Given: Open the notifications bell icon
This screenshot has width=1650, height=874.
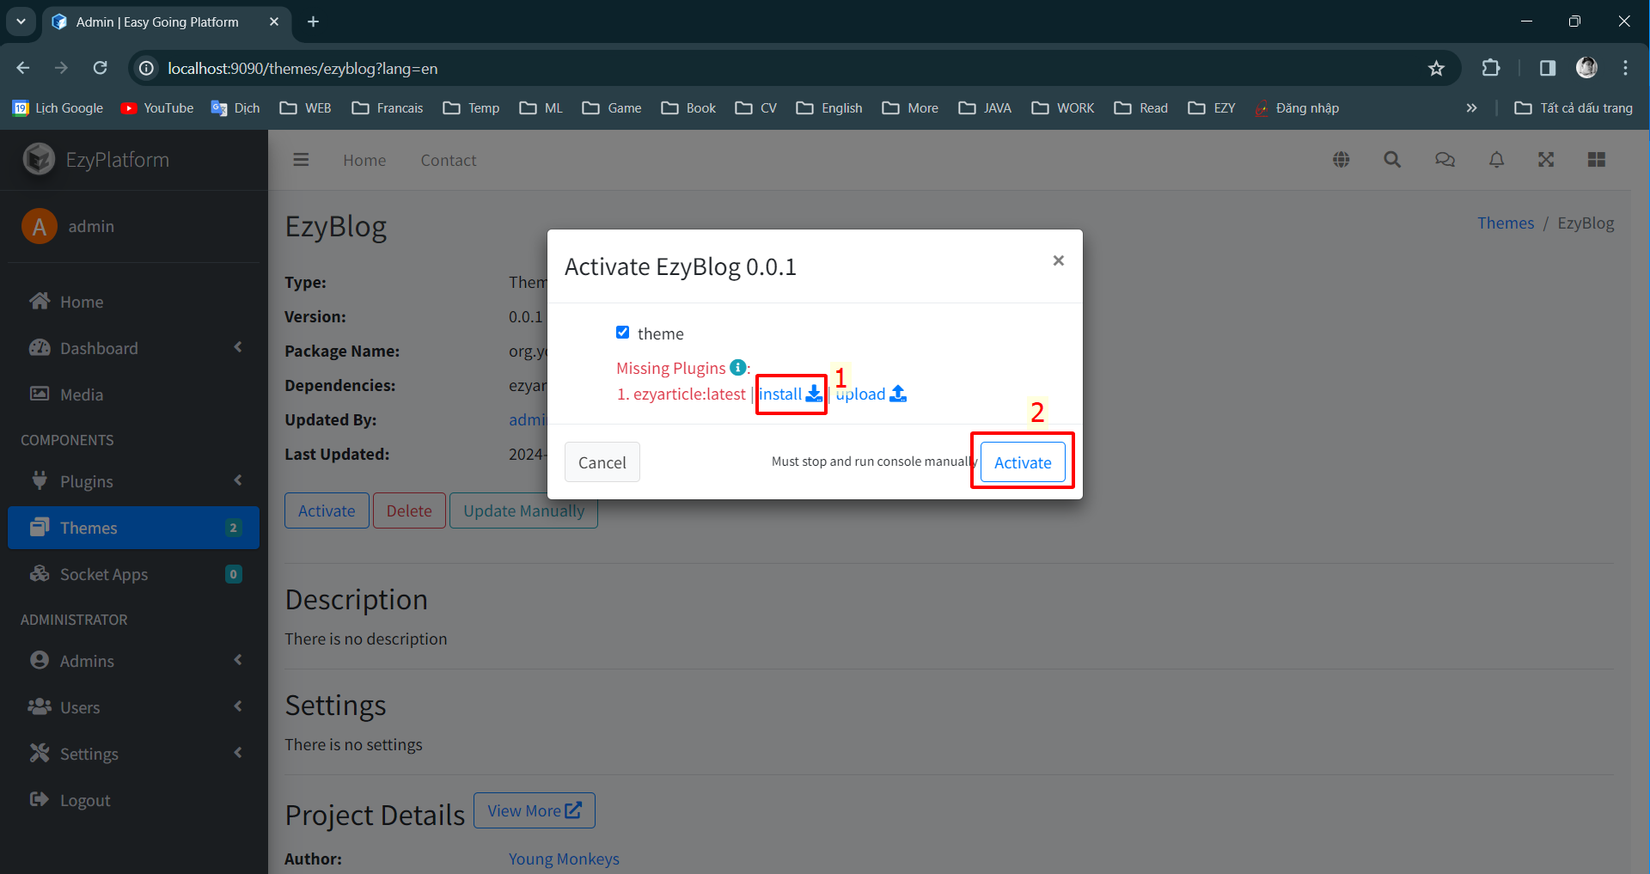Looking at the screenshot, I should pyautogui.click(x=1496, y=160).
